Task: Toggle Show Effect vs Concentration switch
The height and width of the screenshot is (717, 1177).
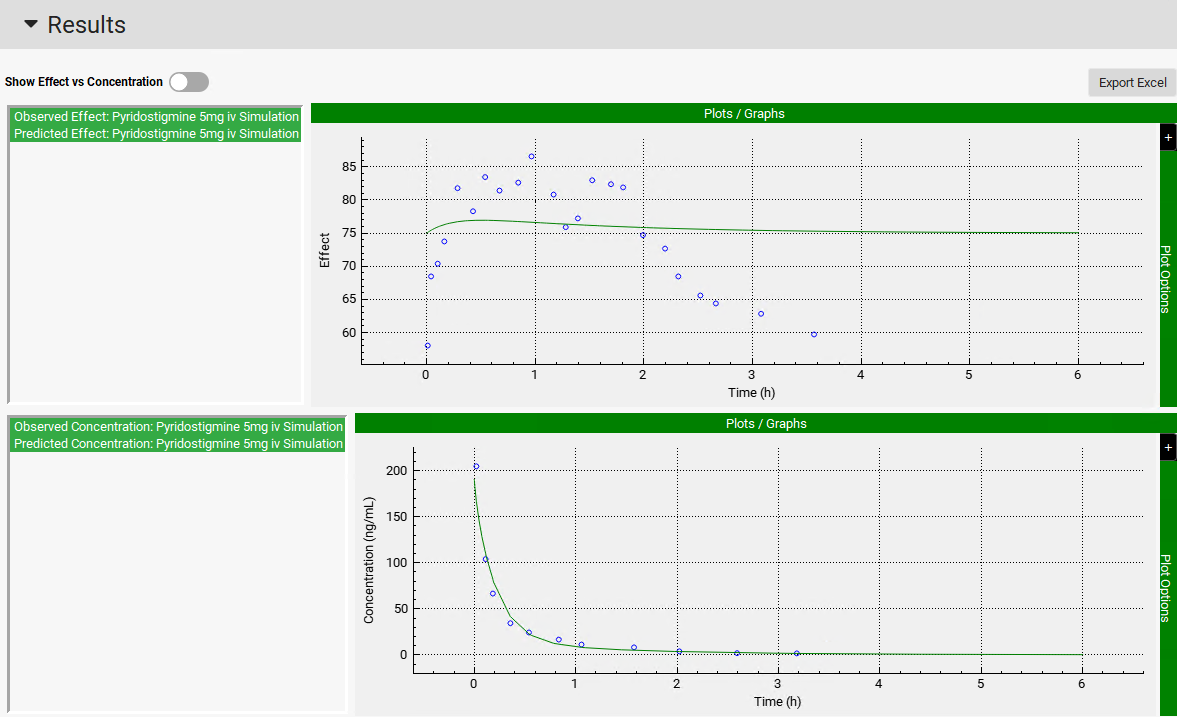Action: tap(189, 82)
